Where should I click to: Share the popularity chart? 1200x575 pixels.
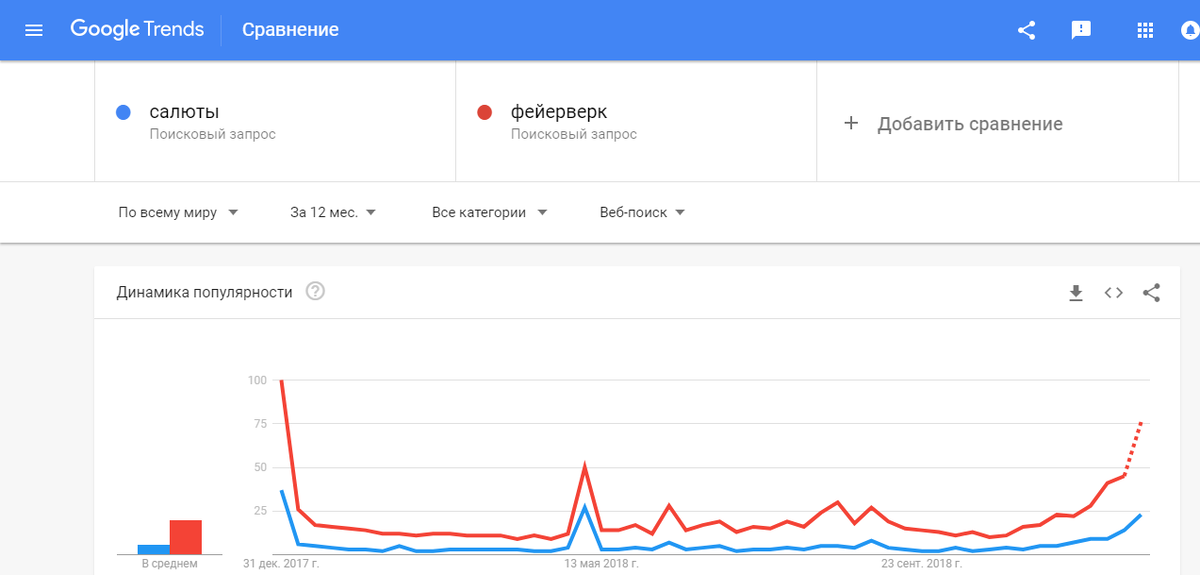(x=1151, y=293)
